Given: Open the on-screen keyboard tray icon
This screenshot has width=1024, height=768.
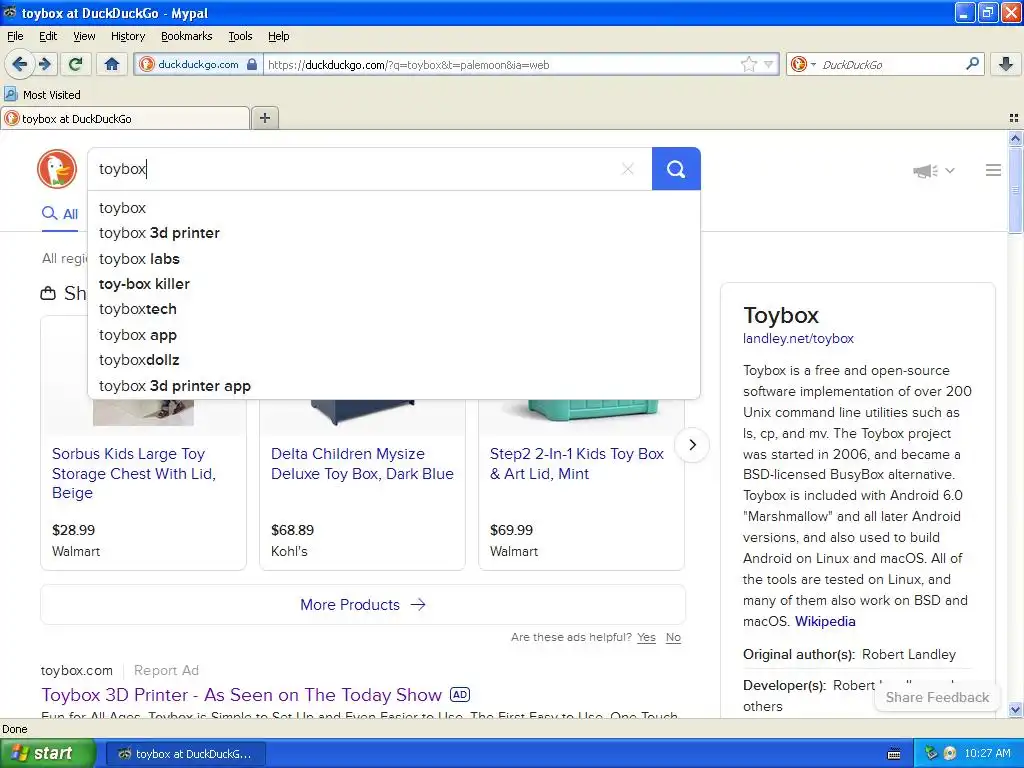Looking at the screenshot, I should click(x=894, y=754).
